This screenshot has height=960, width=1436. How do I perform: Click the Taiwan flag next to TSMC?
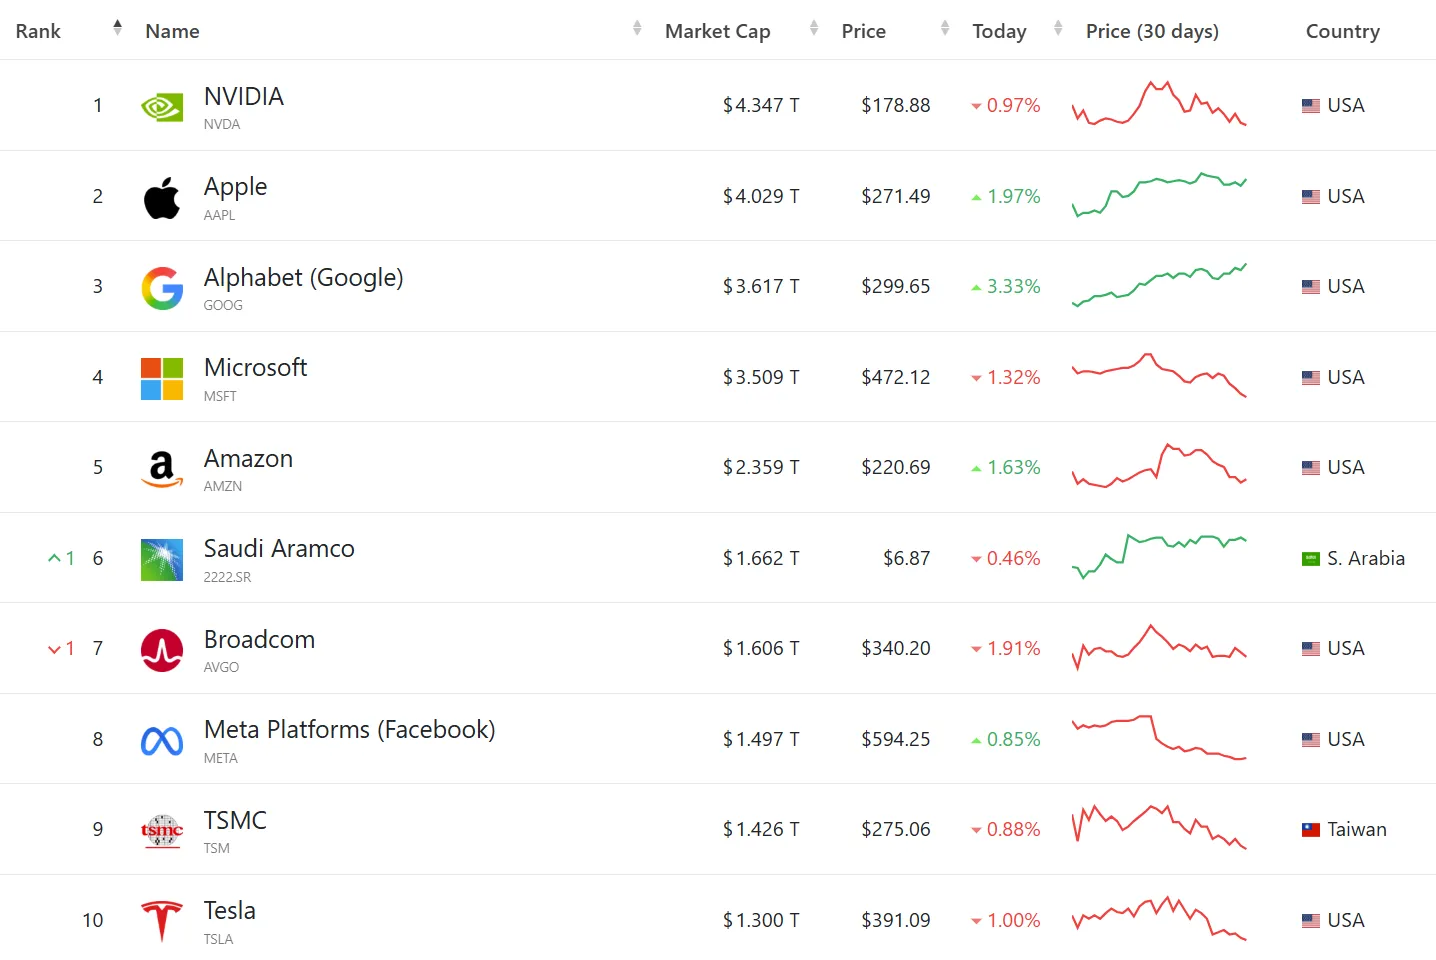1310,830
